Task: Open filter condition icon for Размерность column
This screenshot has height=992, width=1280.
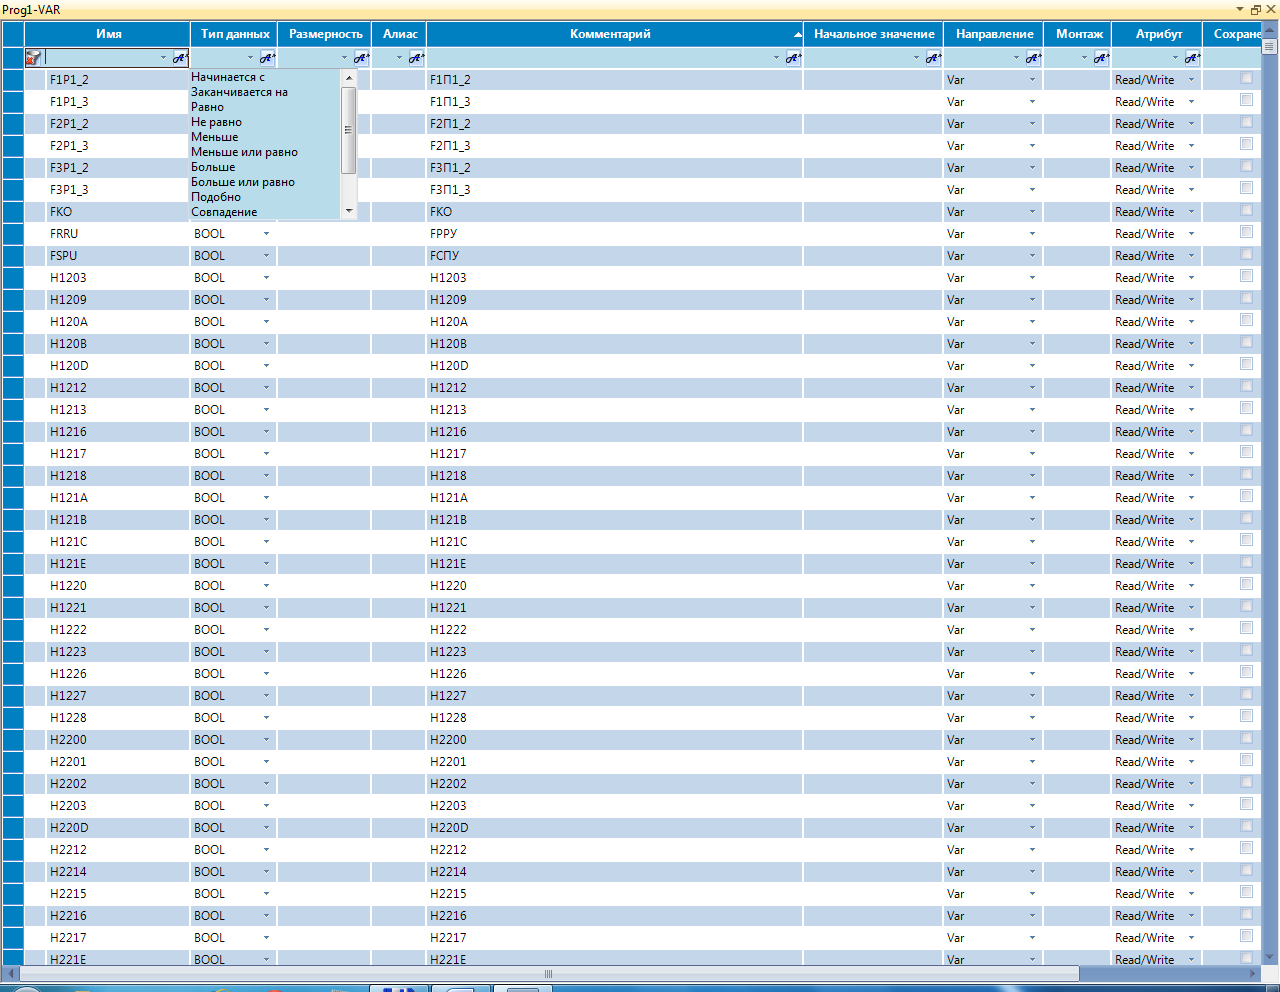Action: point(361,58)
